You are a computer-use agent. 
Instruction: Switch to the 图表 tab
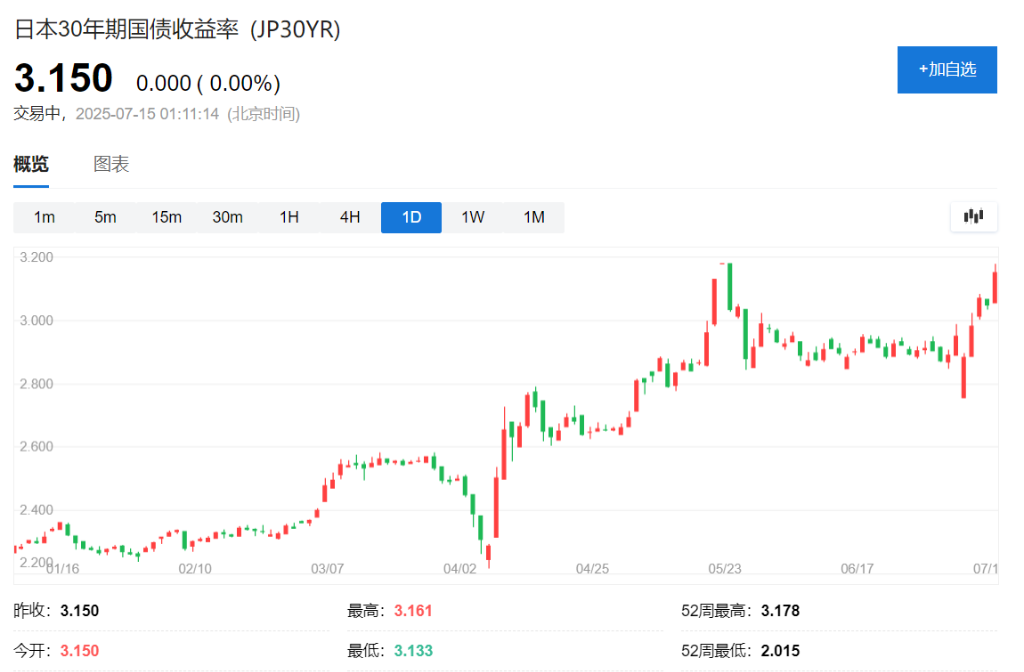(x=110, y=164)
